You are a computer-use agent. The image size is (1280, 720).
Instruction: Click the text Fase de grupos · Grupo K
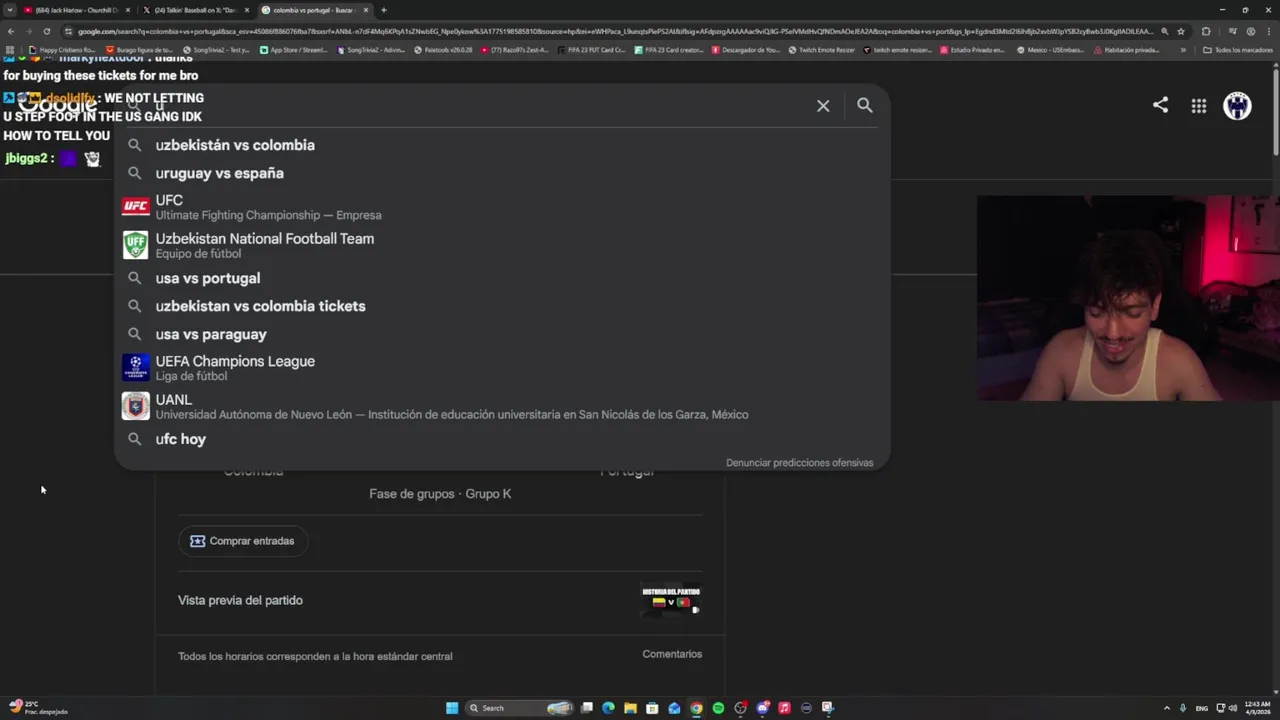(x=440, y=494)
